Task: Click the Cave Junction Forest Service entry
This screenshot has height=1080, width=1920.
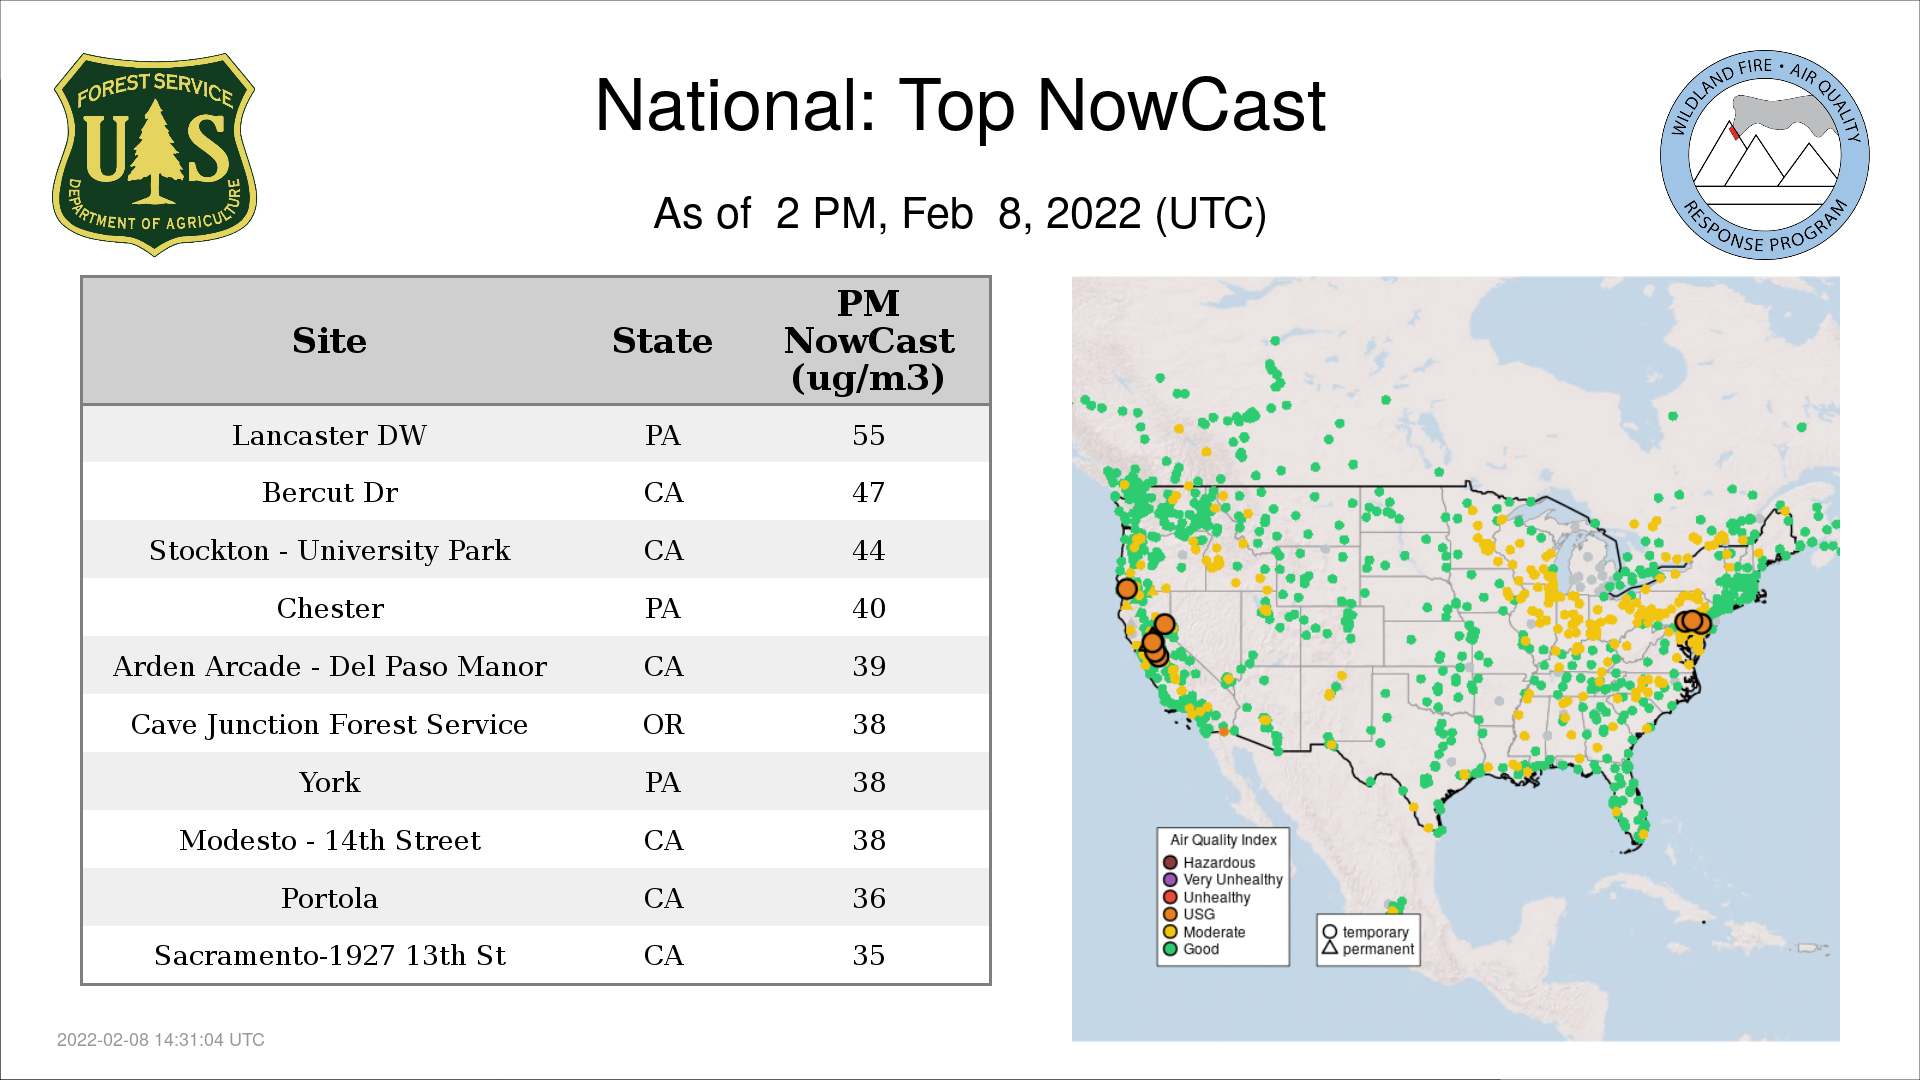Action: coord(329,724)
